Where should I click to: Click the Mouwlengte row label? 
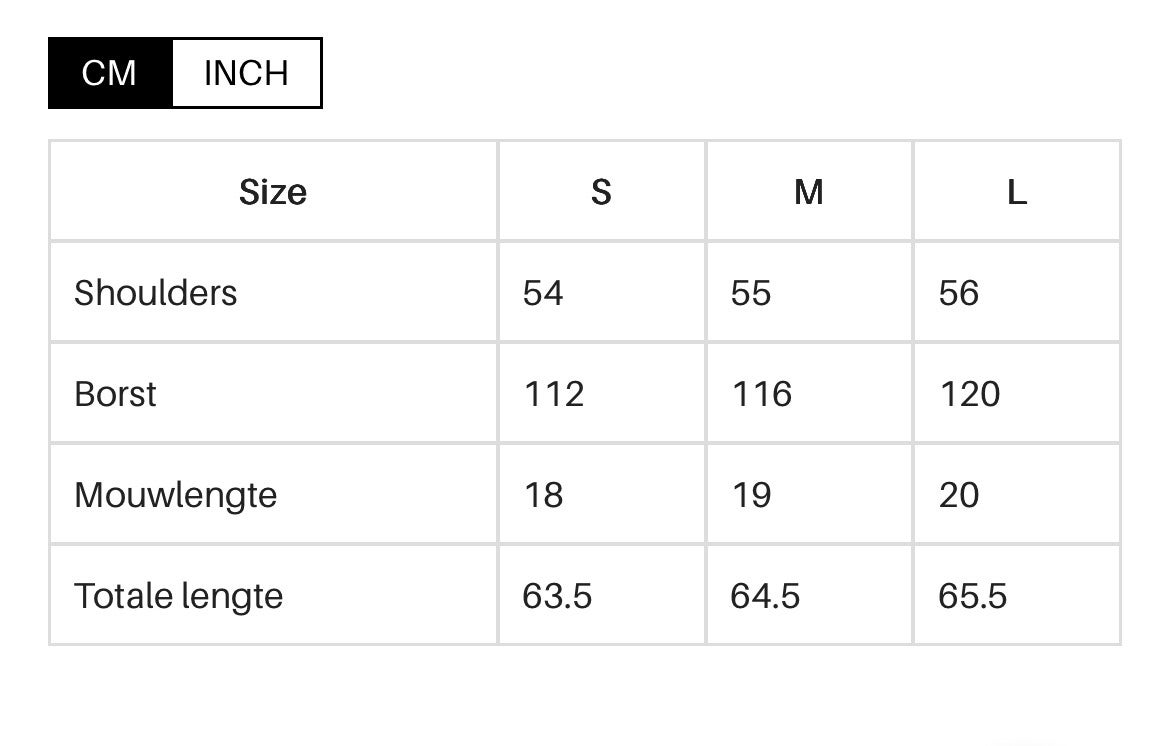(x=176, y=495)
